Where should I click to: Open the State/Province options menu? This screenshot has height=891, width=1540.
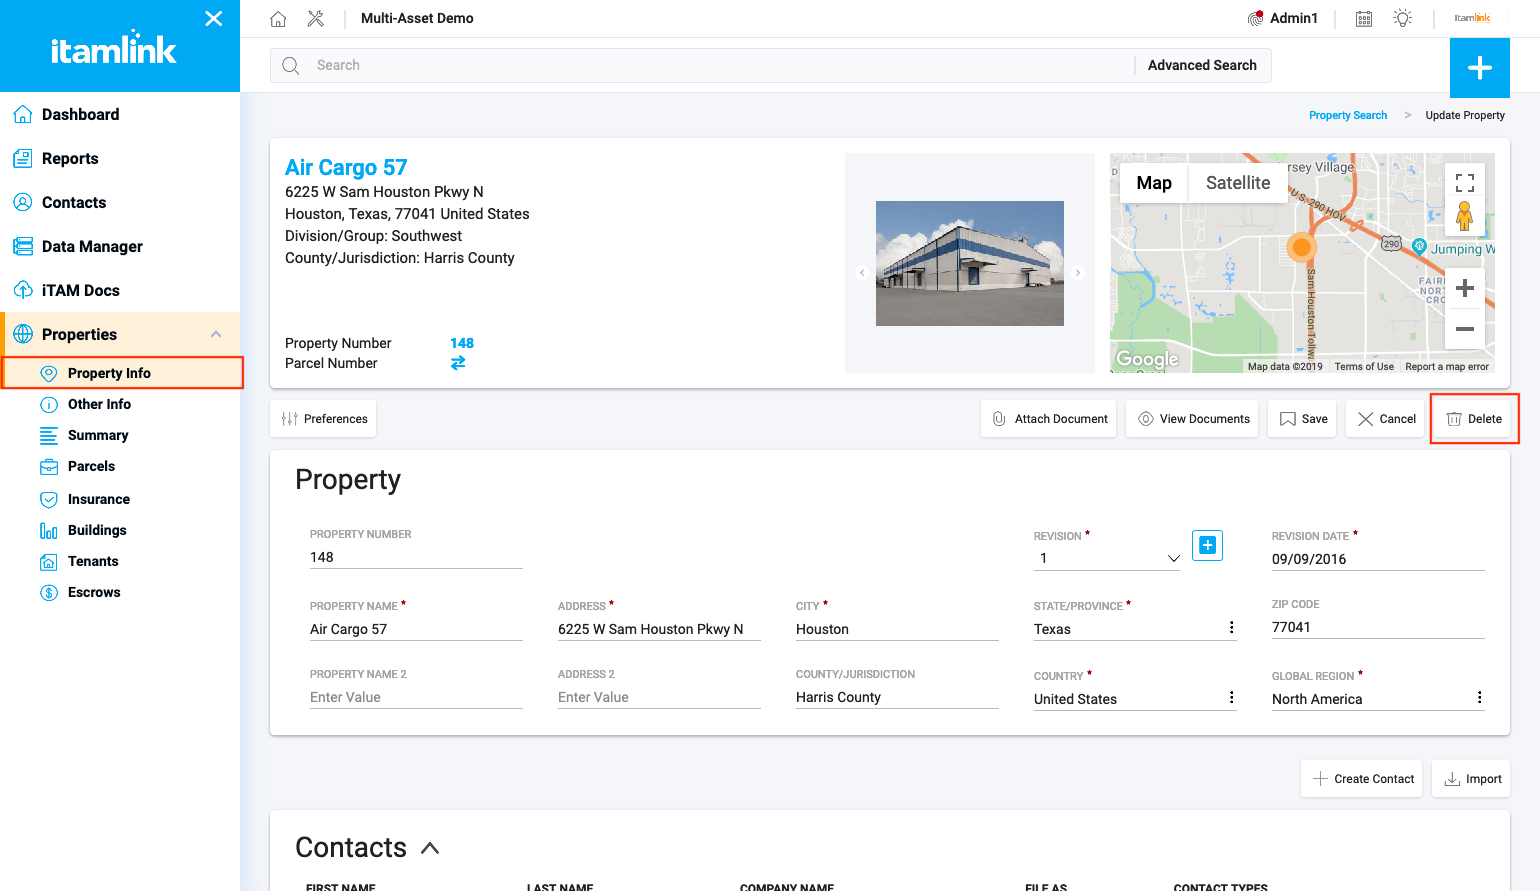1231,628
